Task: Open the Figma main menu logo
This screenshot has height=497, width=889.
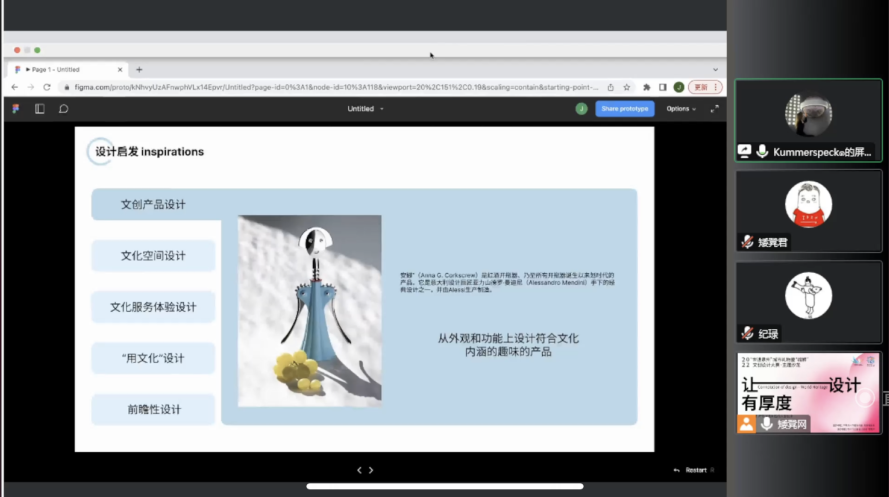Action: tap(16, 109)
